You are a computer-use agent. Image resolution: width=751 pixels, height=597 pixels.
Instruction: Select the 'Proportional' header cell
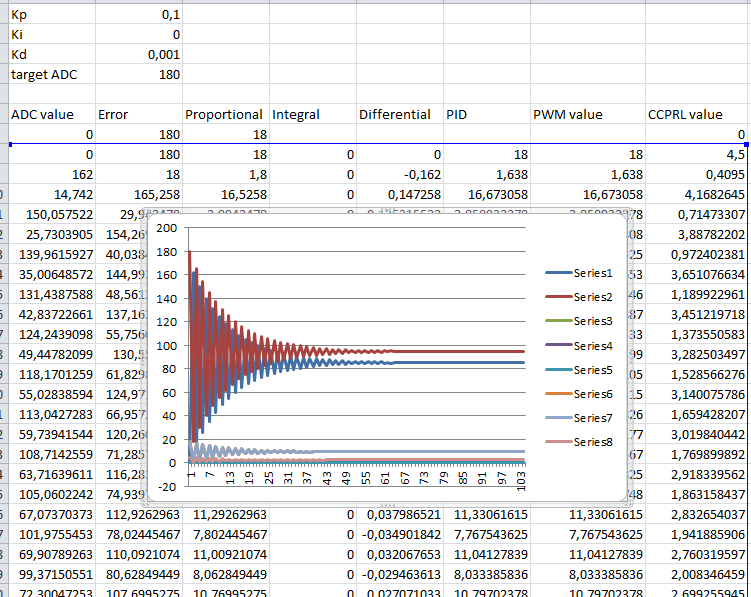(x=224, y=115)
